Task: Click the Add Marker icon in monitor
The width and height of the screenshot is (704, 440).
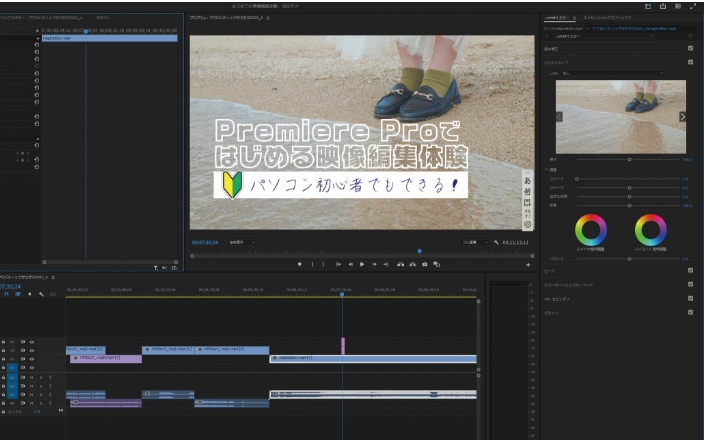Action: [299, 264]
